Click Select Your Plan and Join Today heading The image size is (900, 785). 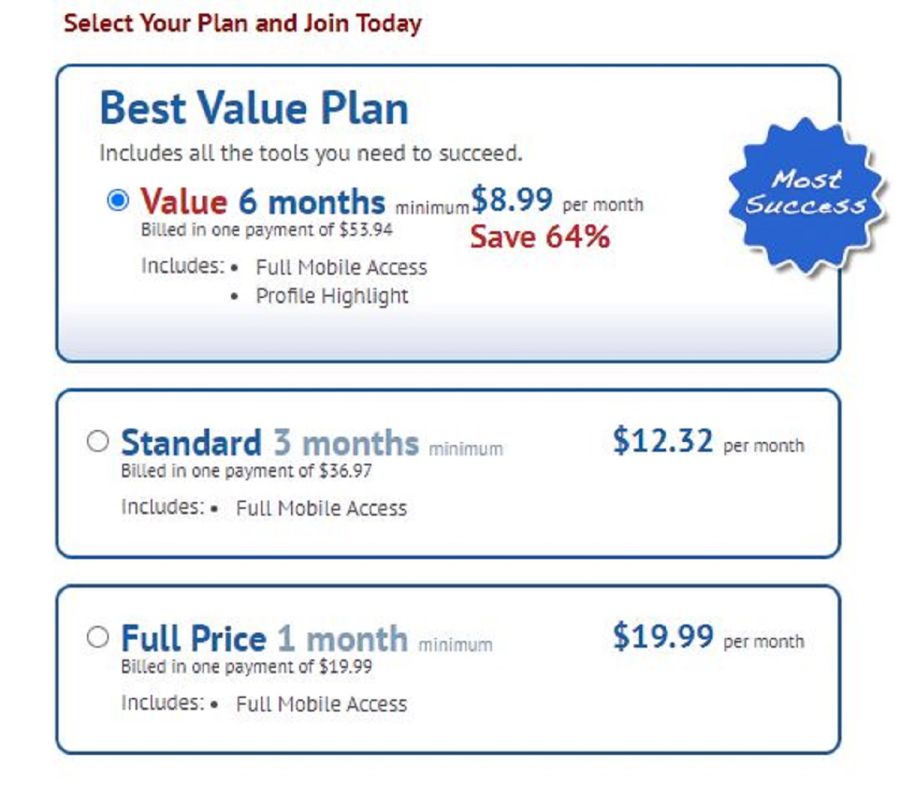(242, 24)
